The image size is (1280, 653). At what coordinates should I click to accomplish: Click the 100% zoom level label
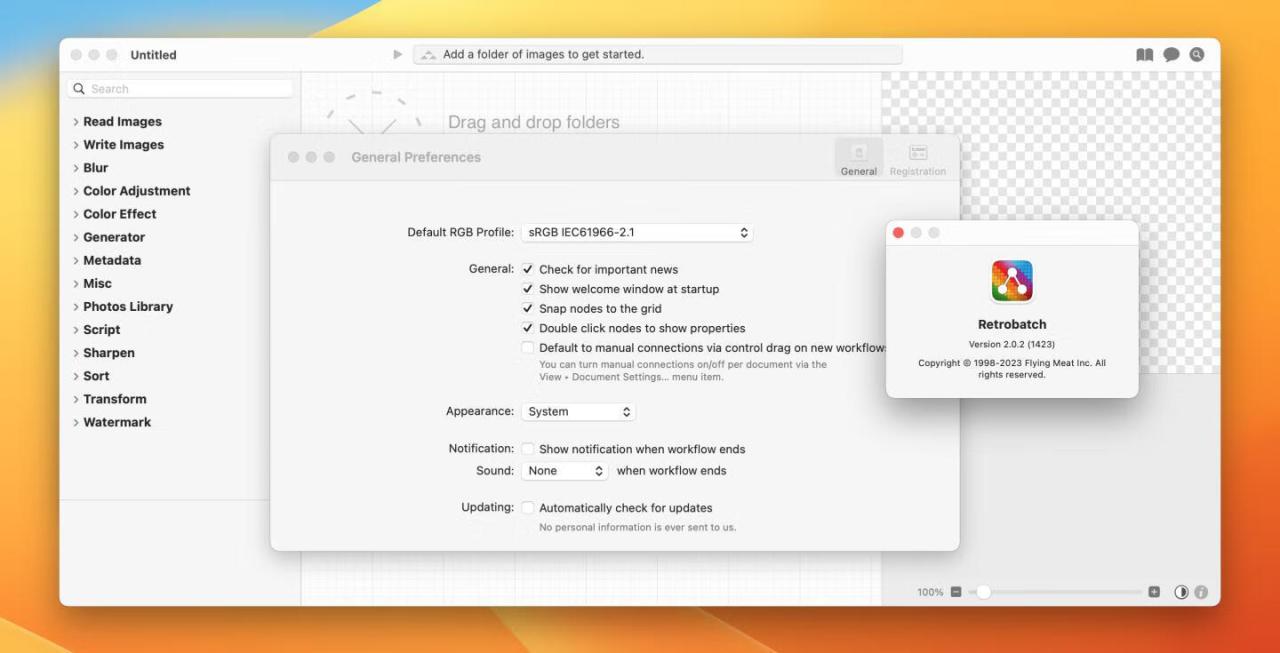pyautogui.click(x=930, y=592)
